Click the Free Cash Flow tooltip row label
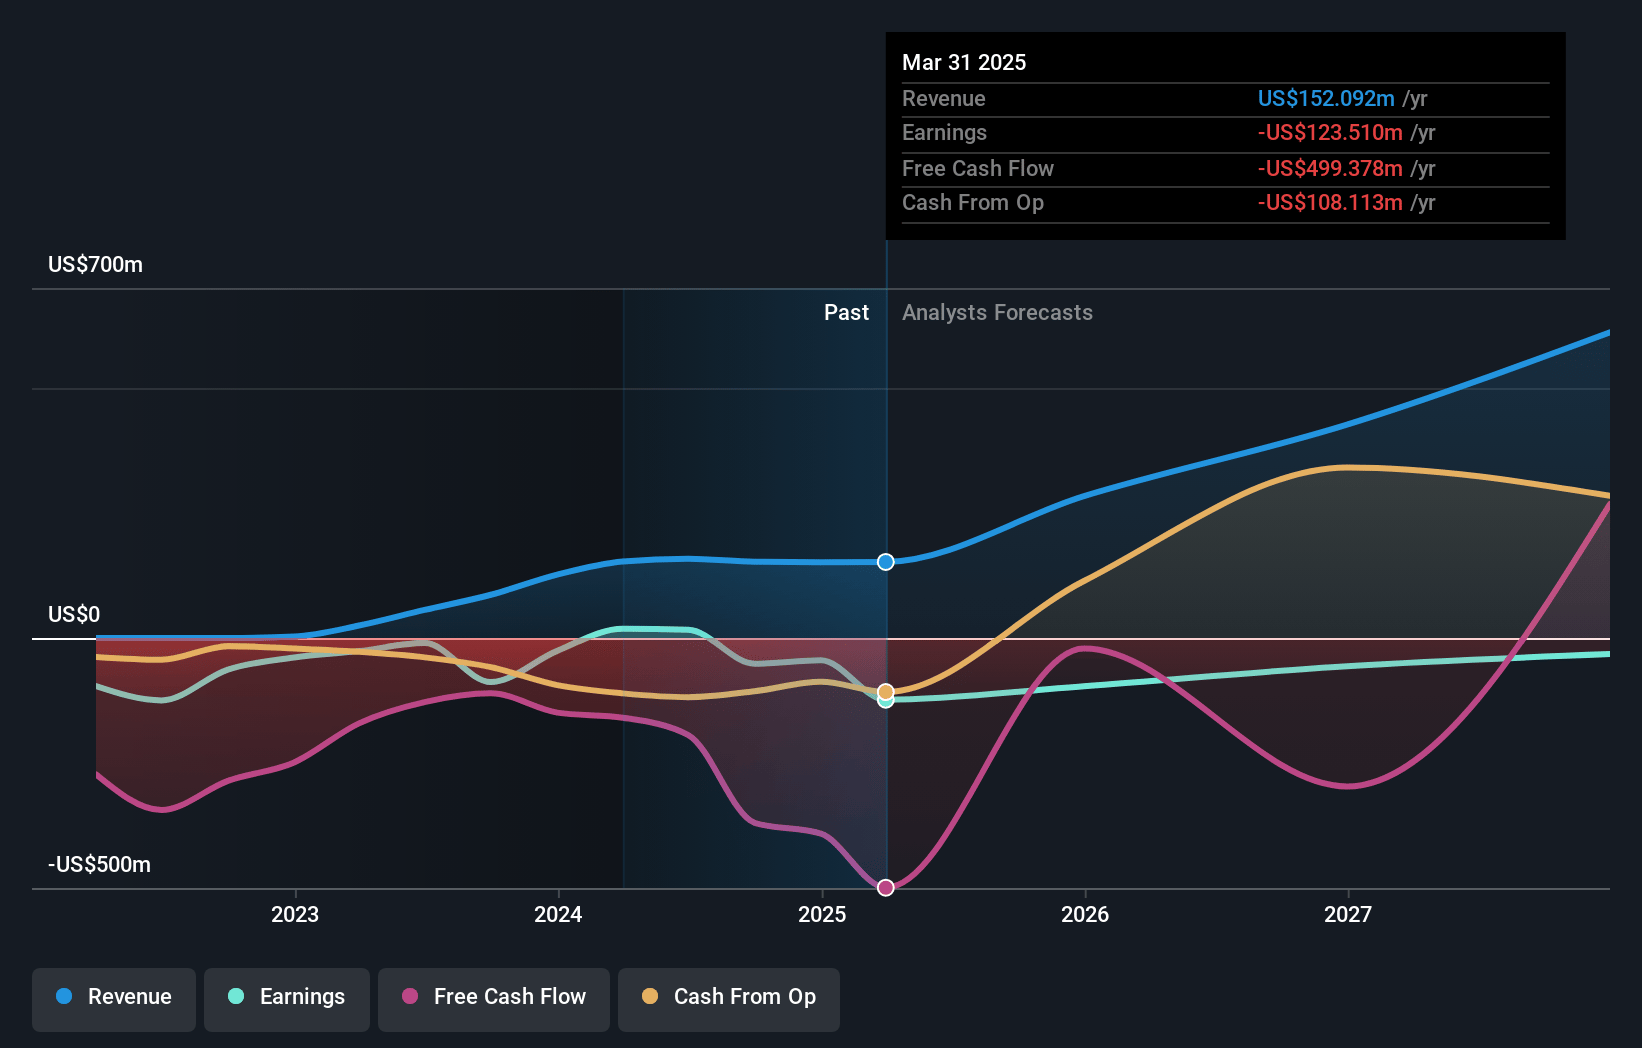 coord(978,168)
